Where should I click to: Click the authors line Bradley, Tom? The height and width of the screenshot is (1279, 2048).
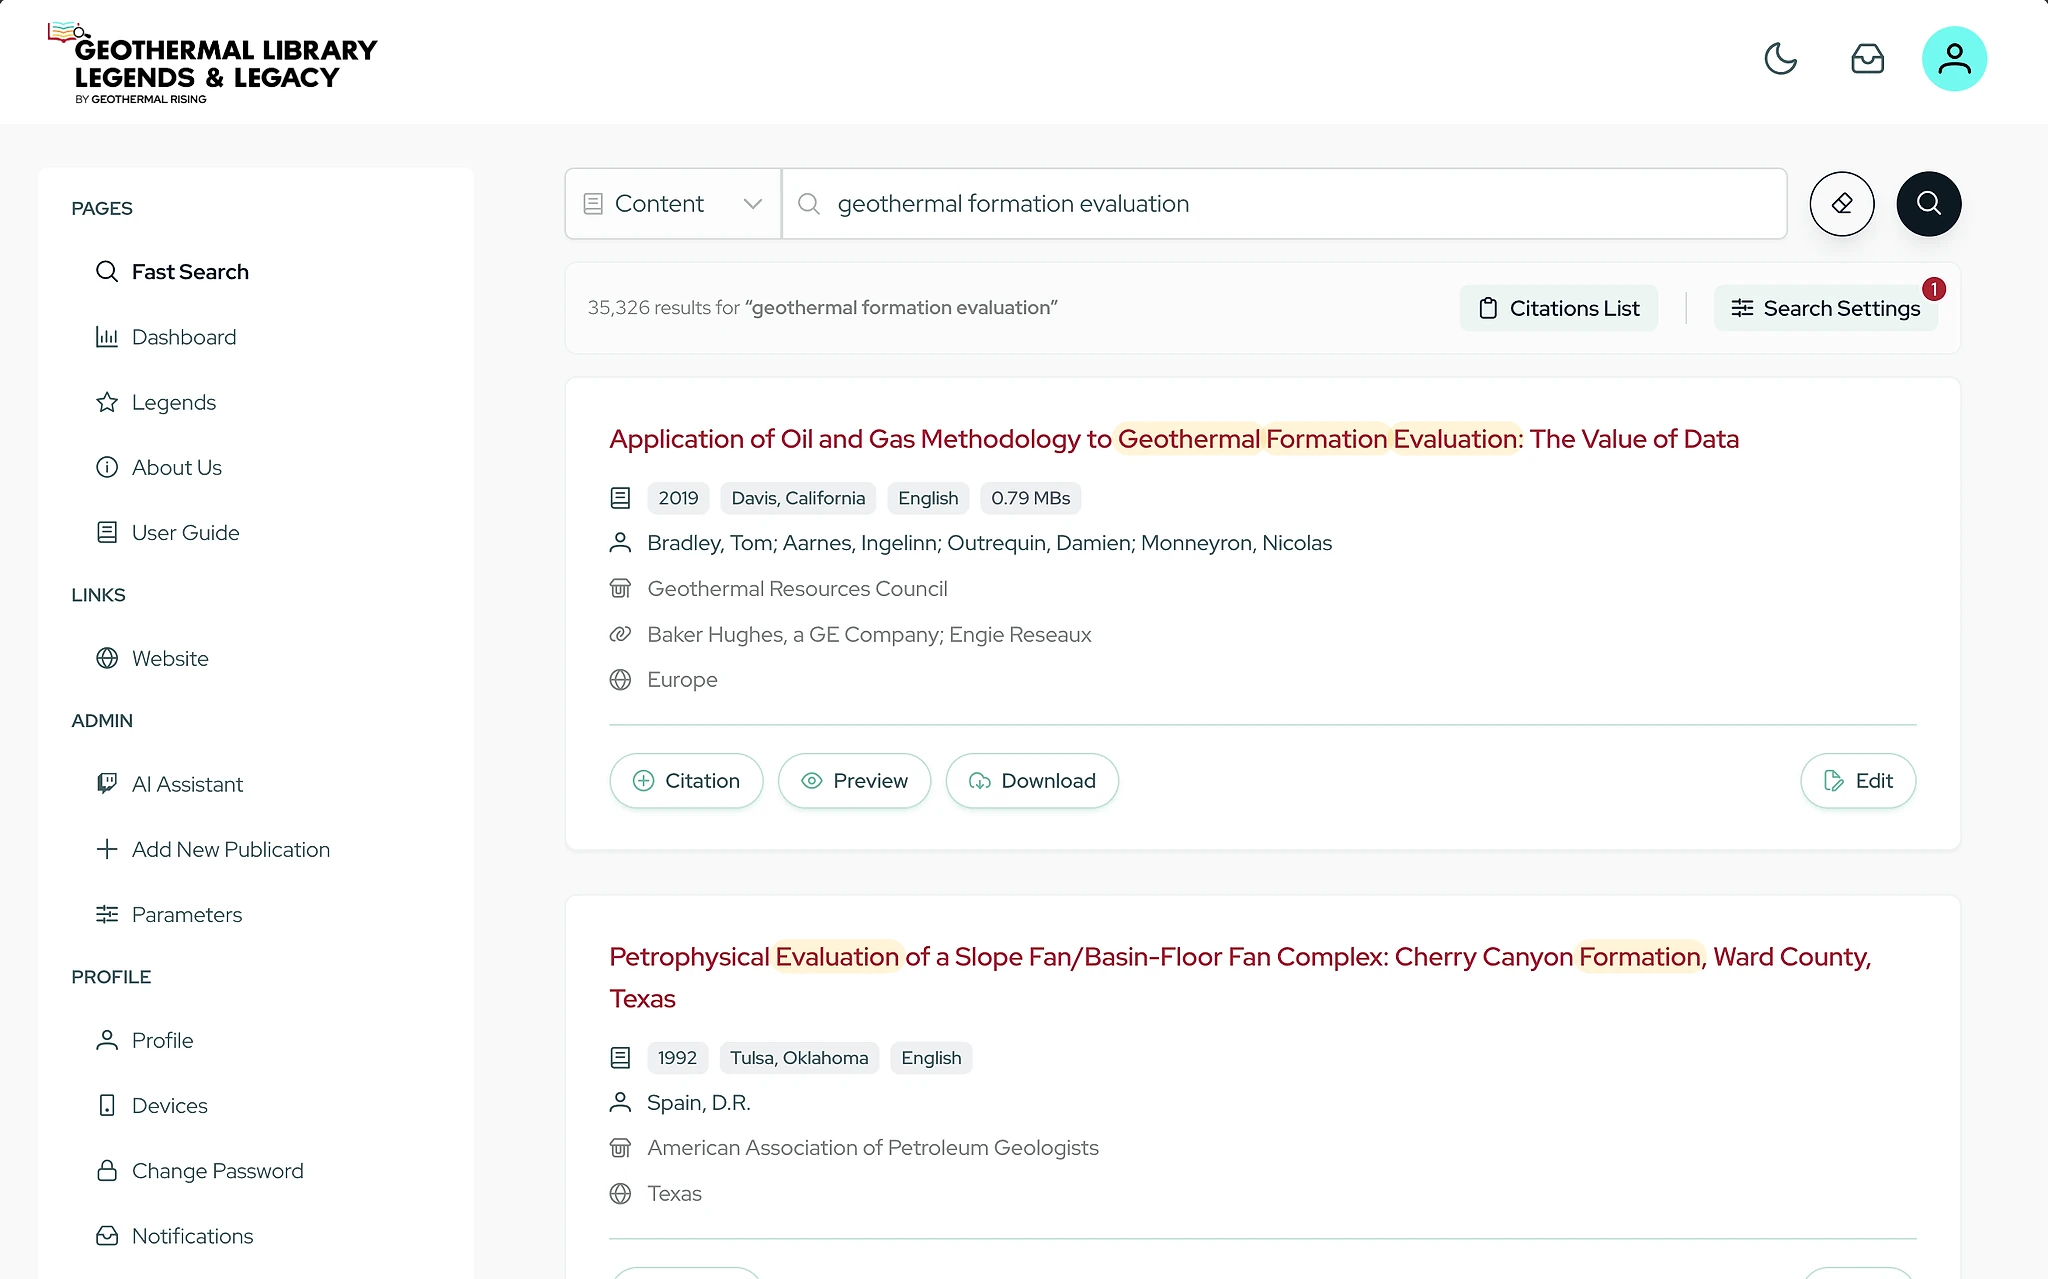click(x=989, y=543)
